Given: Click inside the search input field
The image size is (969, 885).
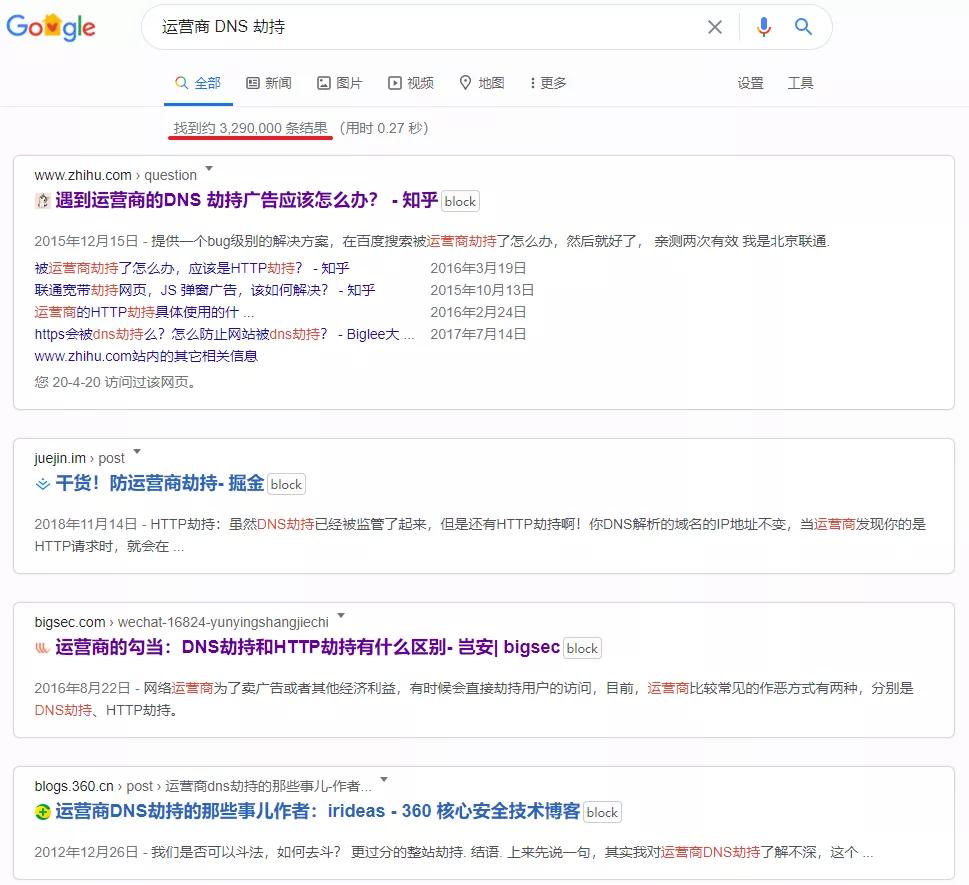Looking at the screenshot, I should (x=400, y=27).
